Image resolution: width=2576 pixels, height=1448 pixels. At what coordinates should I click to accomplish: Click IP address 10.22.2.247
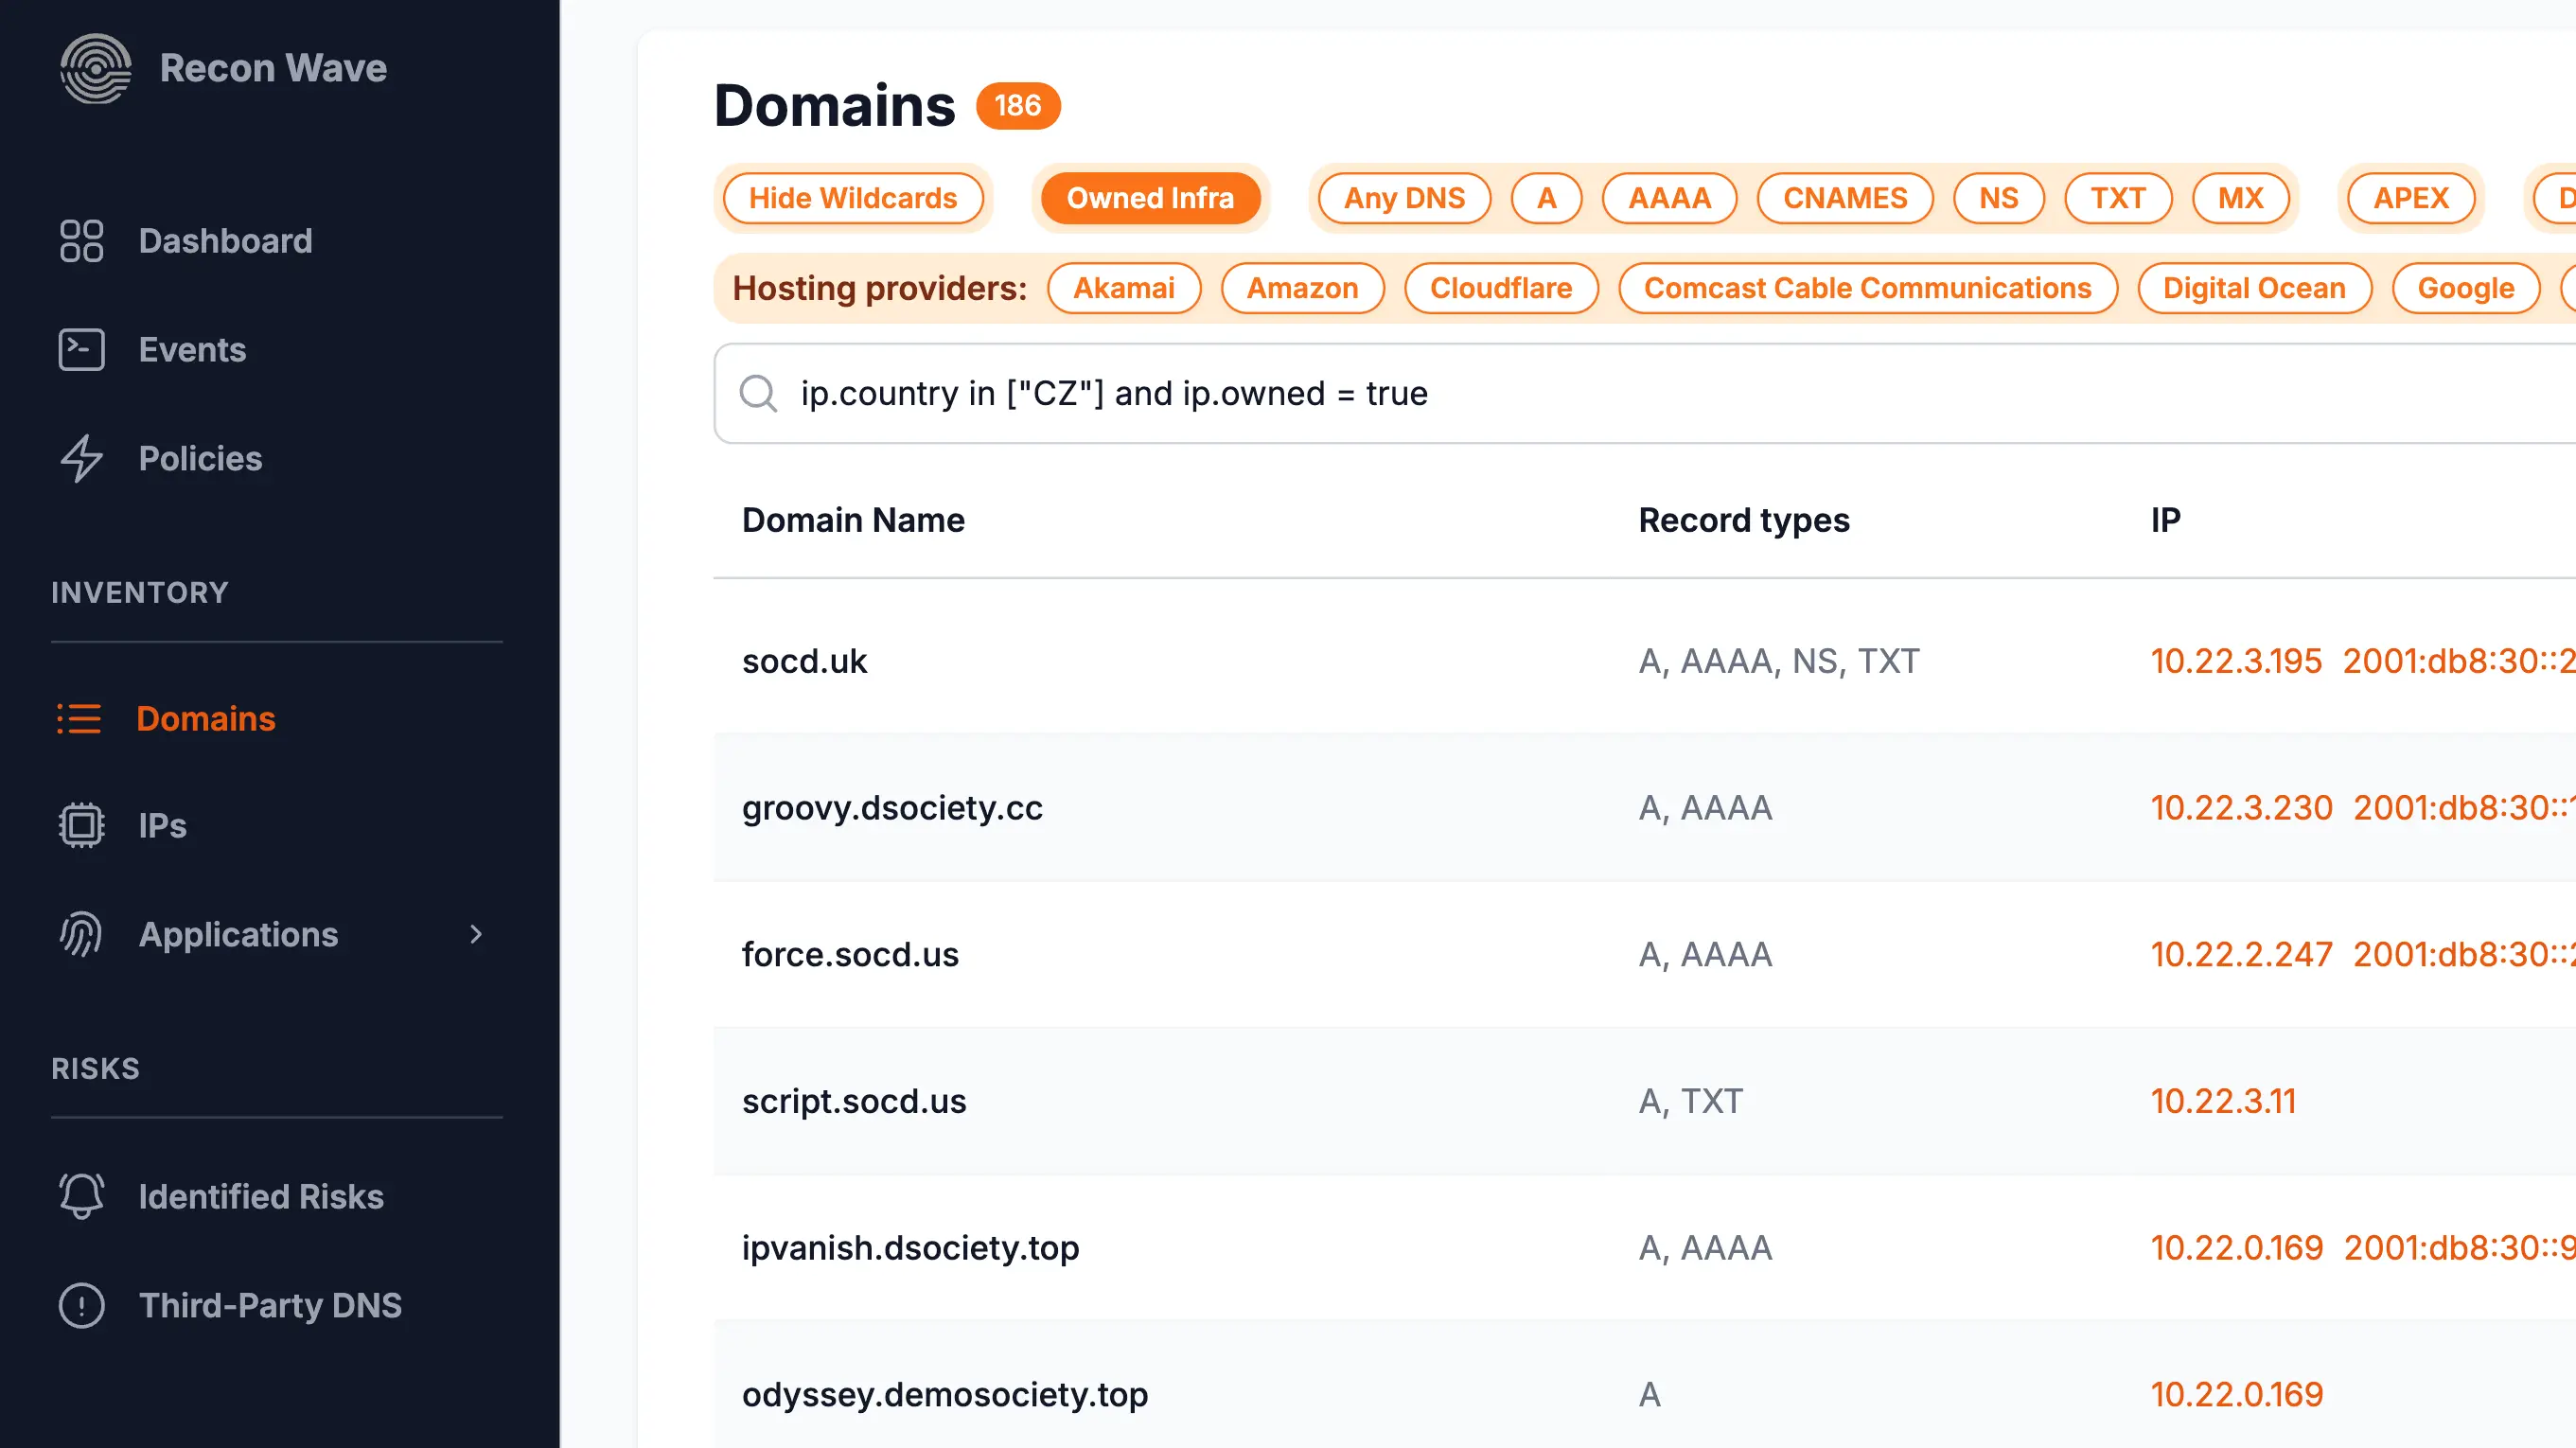(x=2241, y=955)
